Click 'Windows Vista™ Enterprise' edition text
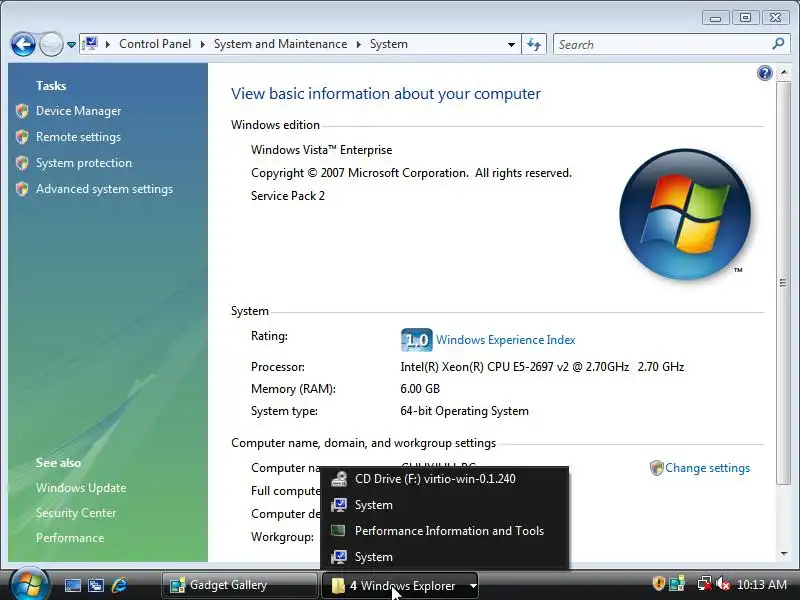 [x=321, y=150]
